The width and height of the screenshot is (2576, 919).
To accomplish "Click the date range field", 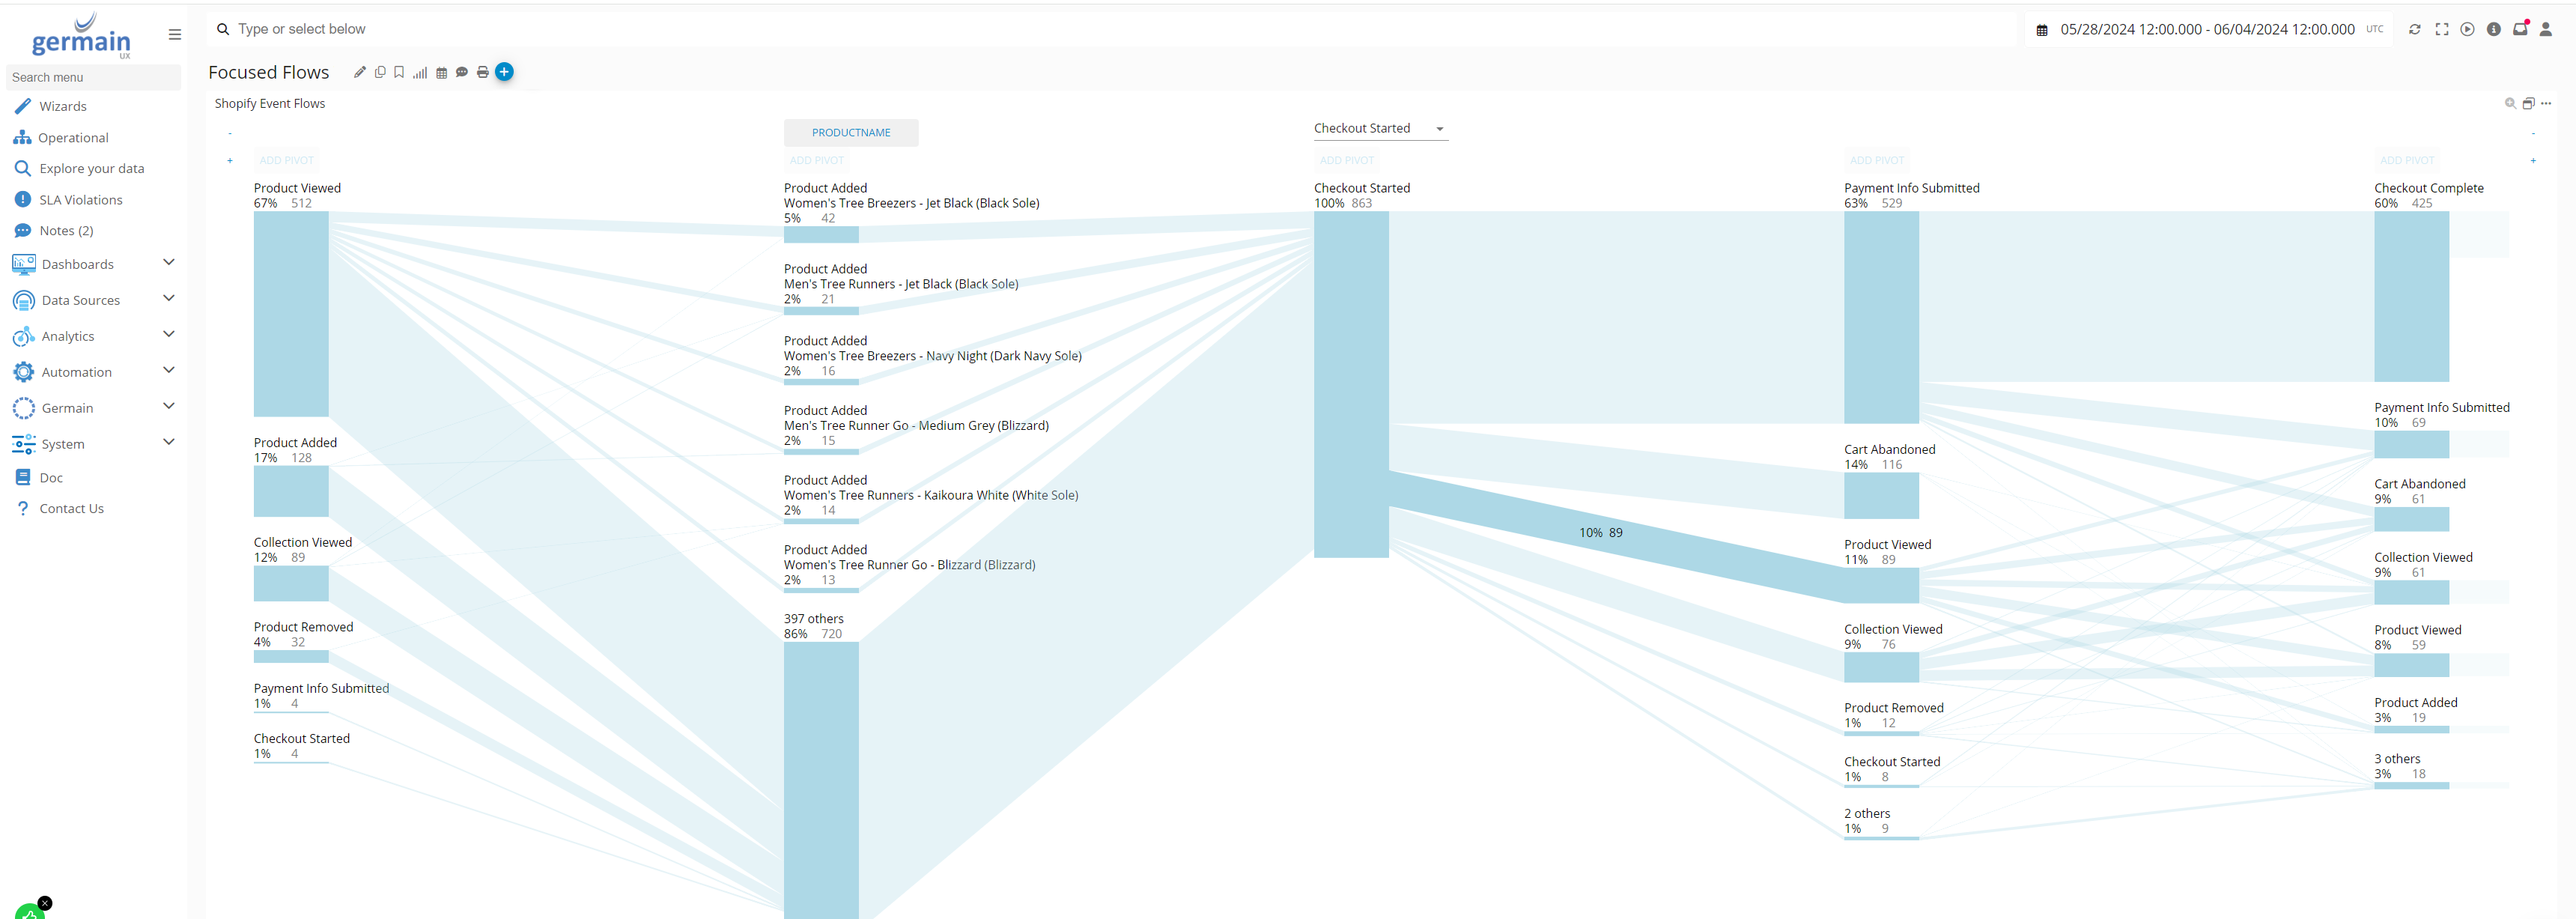I will click(x=2207, y=29).
